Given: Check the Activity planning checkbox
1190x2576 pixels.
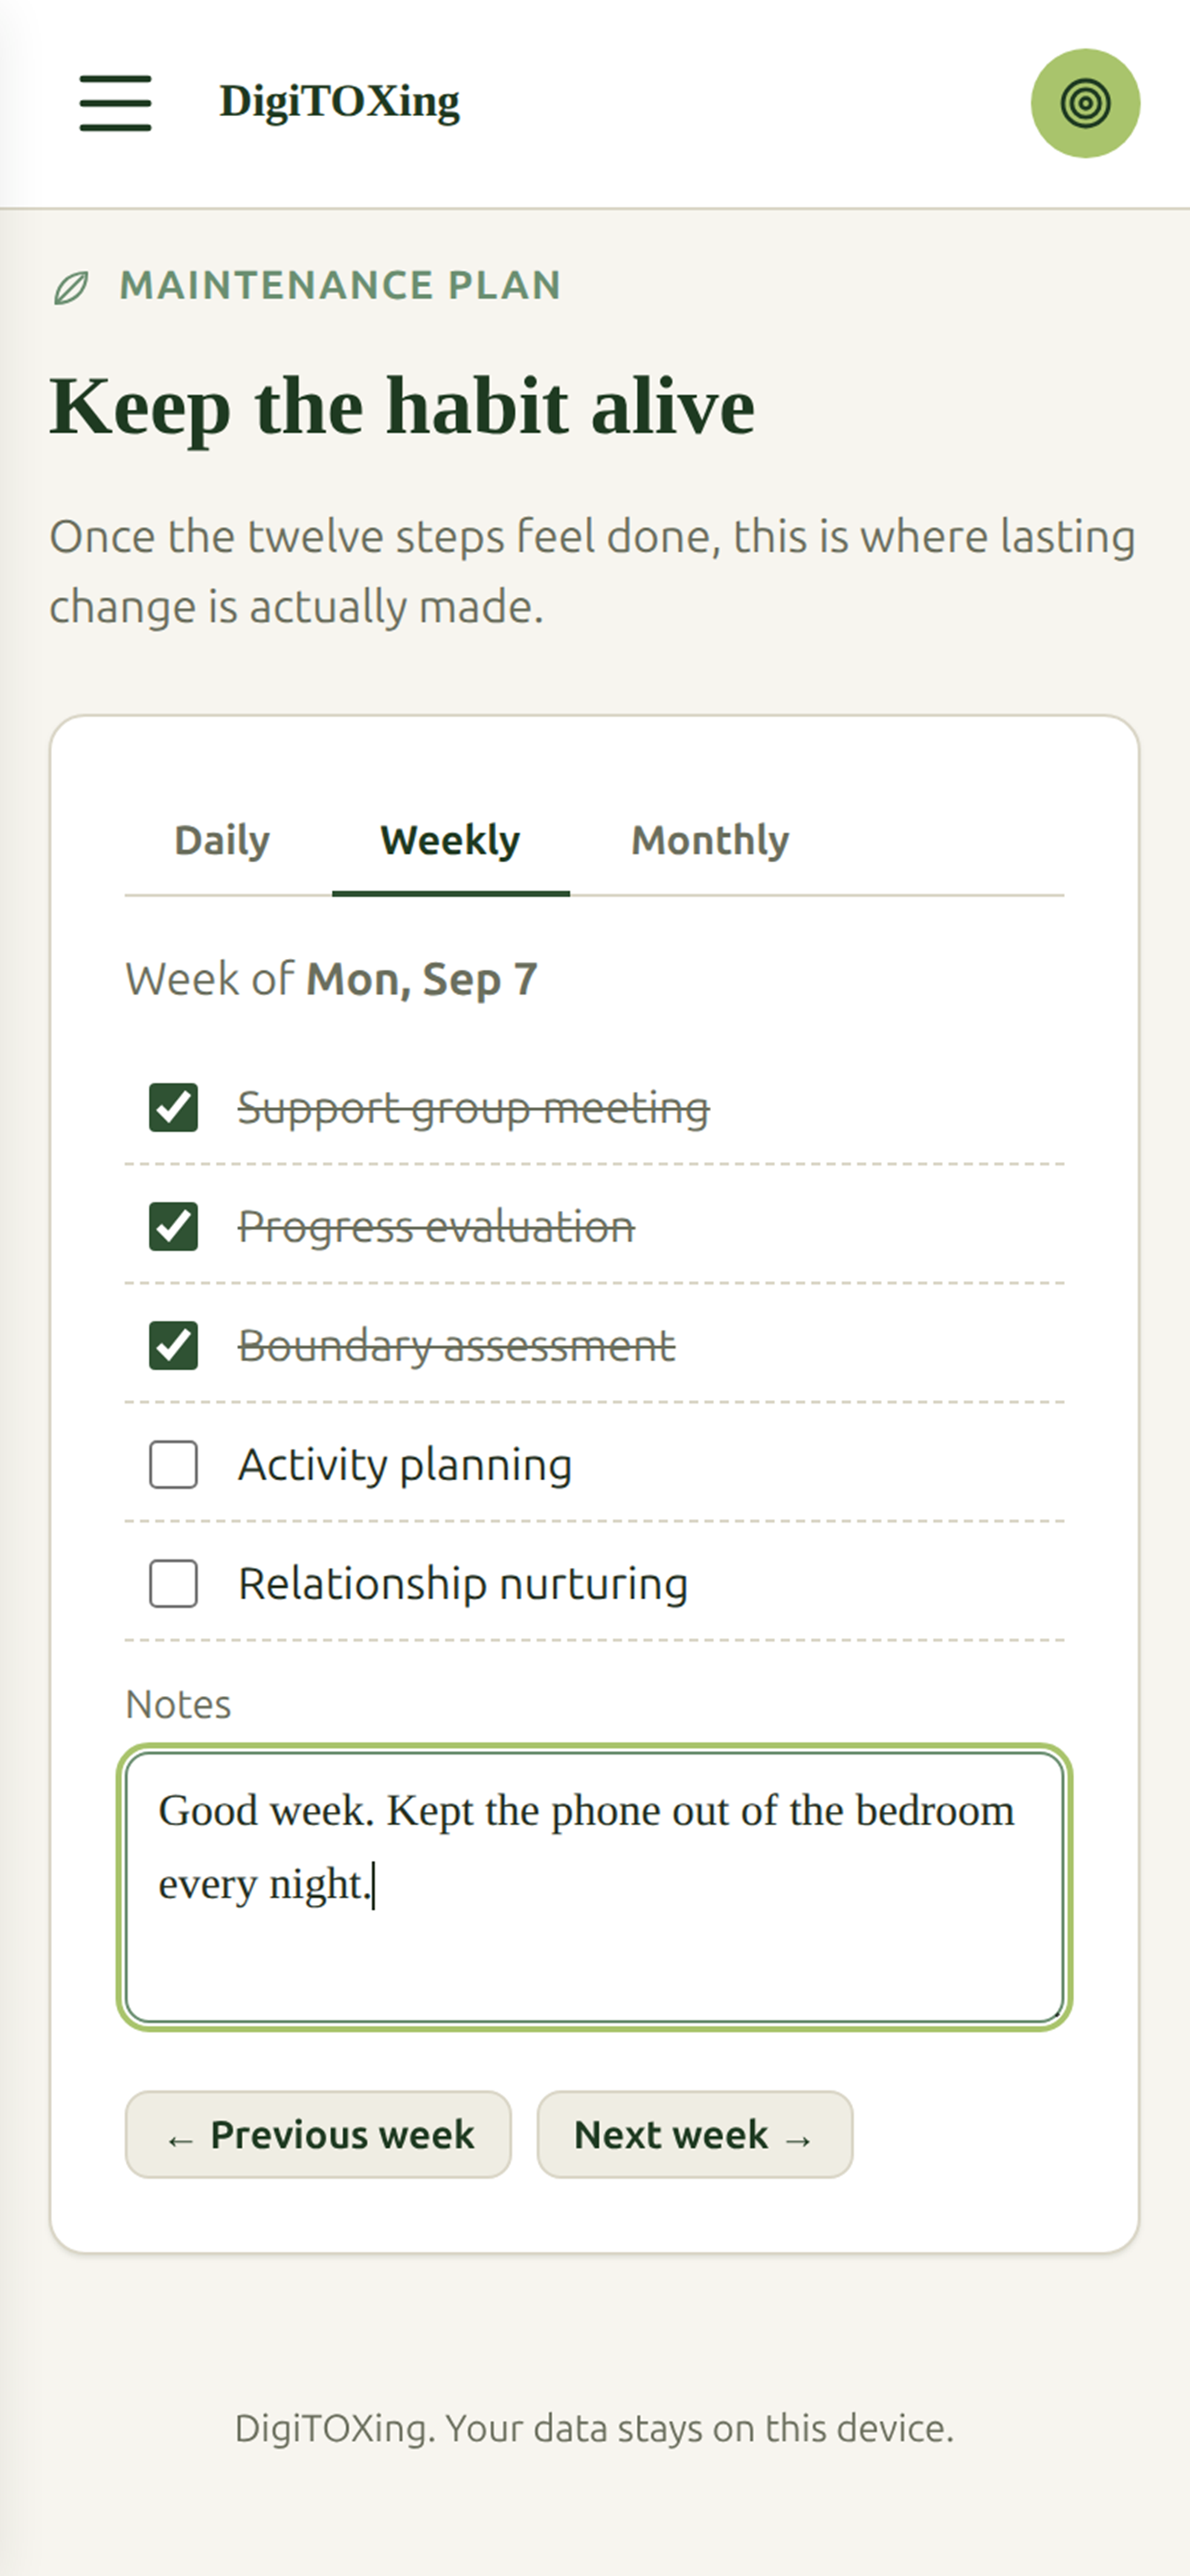Looking at the screenshot, I should [x=173, y=1465].
